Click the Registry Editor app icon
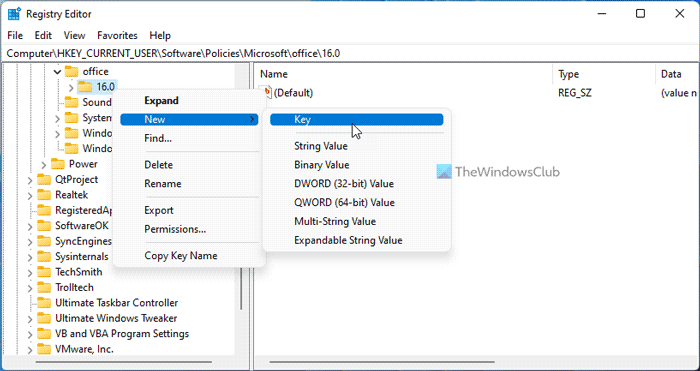700x371 pixels. pyautogui.click(x=14, y=14)
